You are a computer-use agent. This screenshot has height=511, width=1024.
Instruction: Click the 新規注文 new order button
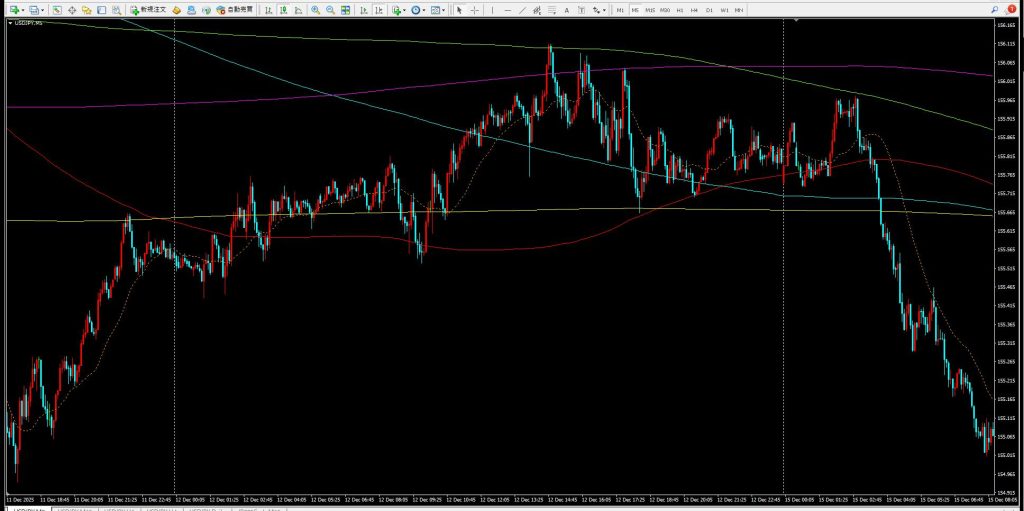coord(148,10)
